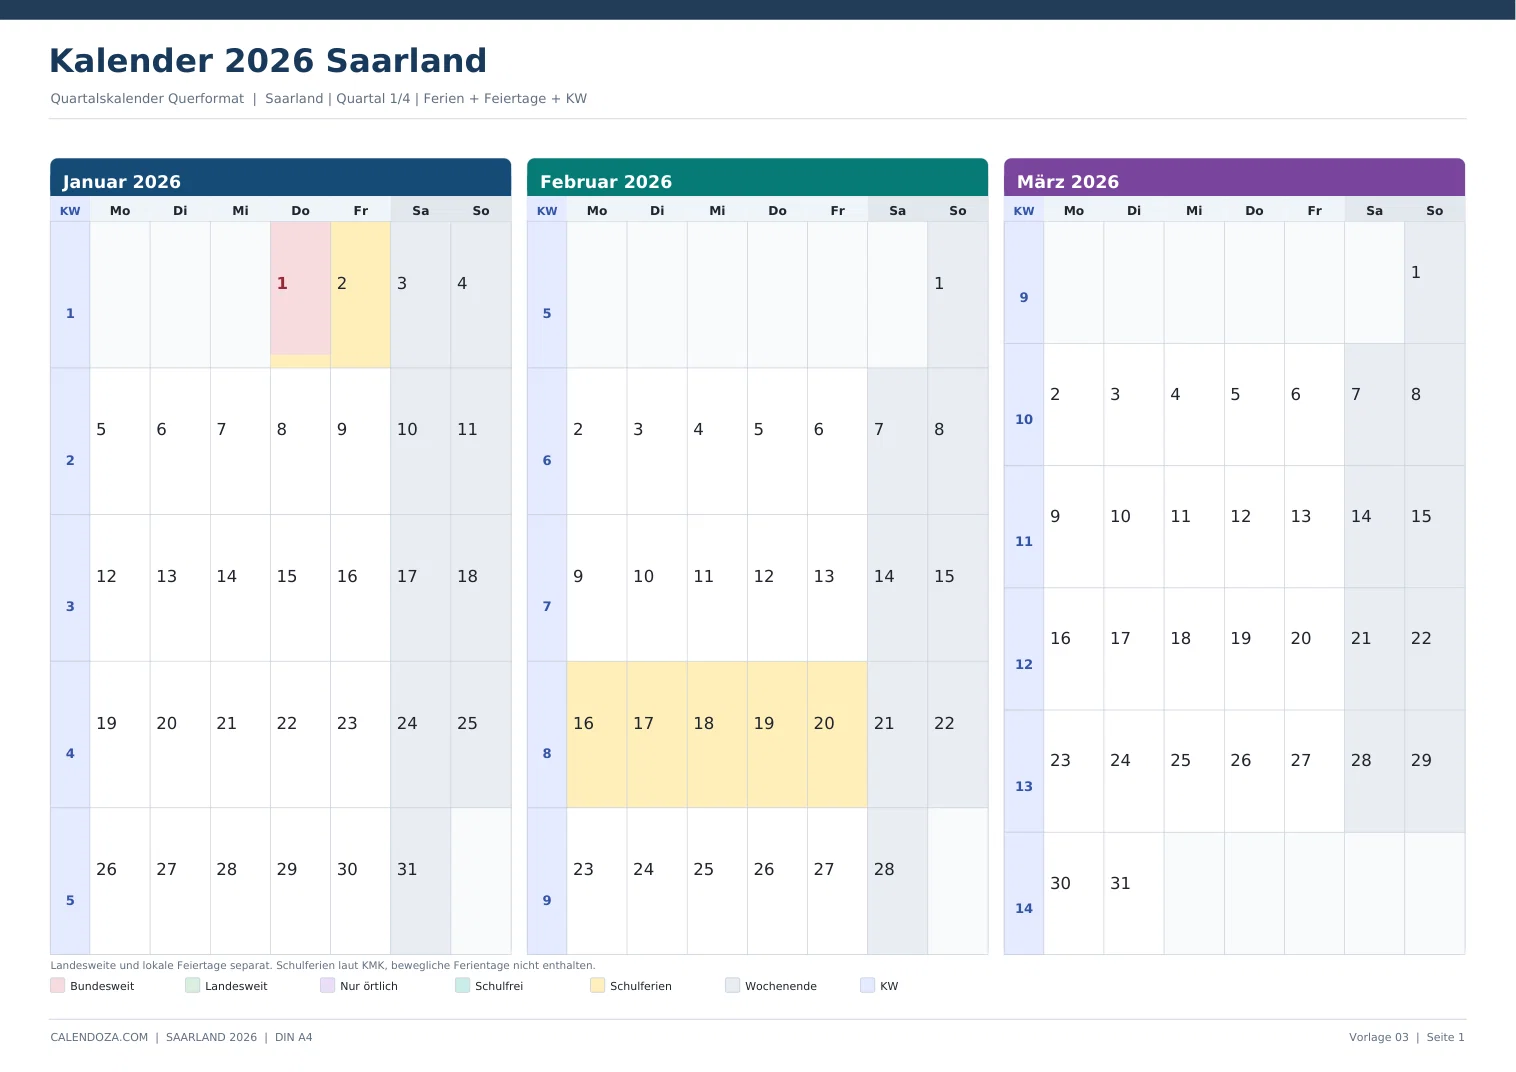Click the Schulferien yellow legend swatch

pyautogui.click(x=598, y=985)
